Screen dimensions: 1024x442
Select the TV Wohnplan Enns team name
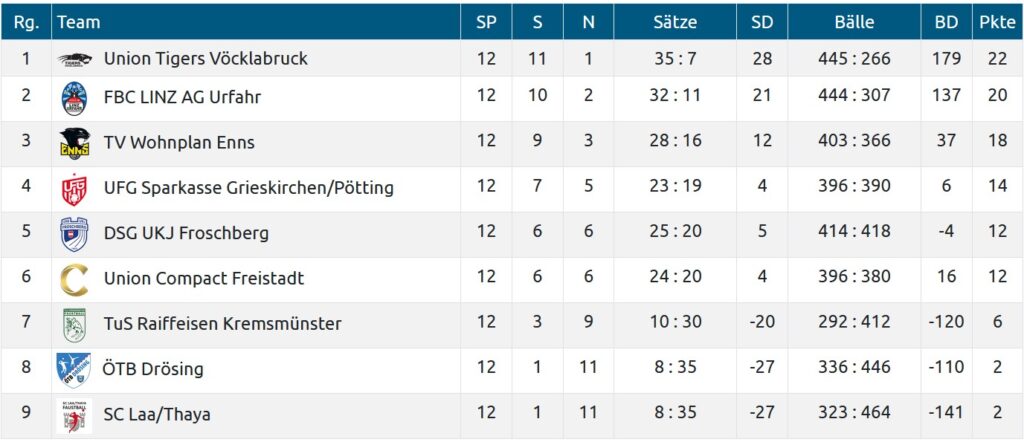pyautogui.click(x=179, y=142)
